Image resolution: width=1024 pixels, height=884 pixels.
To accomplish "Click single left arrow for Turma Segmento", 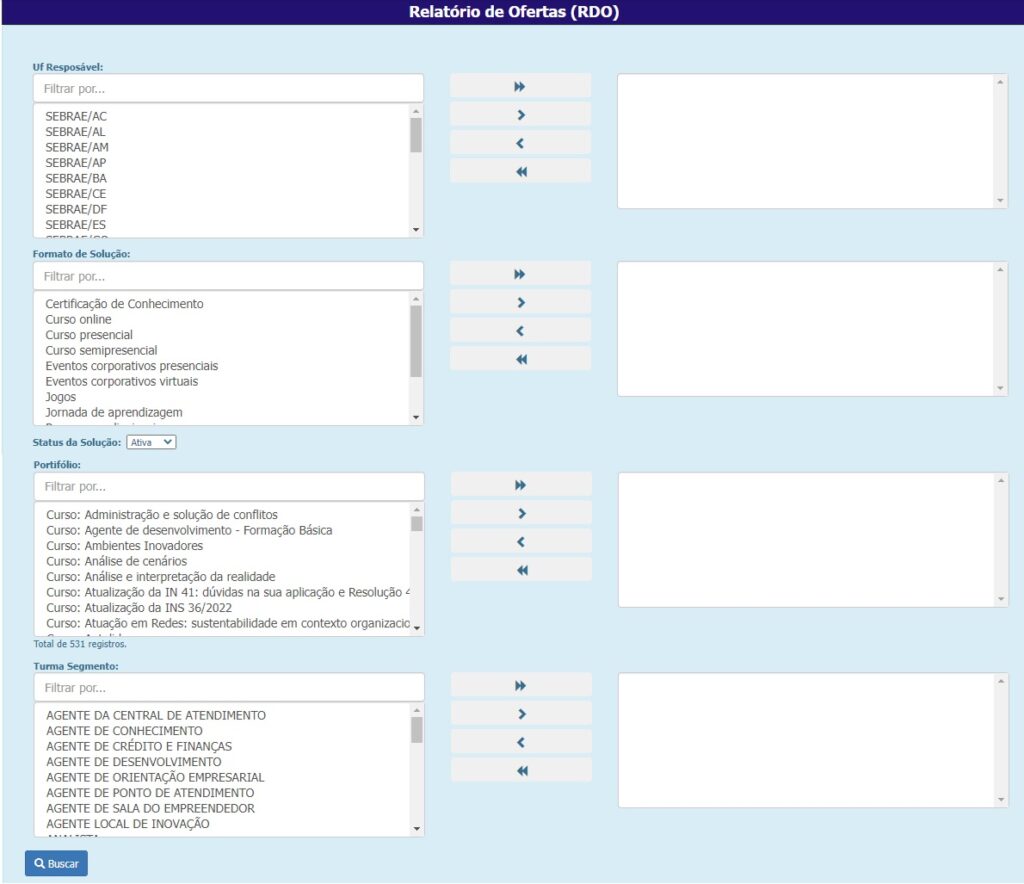I will point(521,742).
